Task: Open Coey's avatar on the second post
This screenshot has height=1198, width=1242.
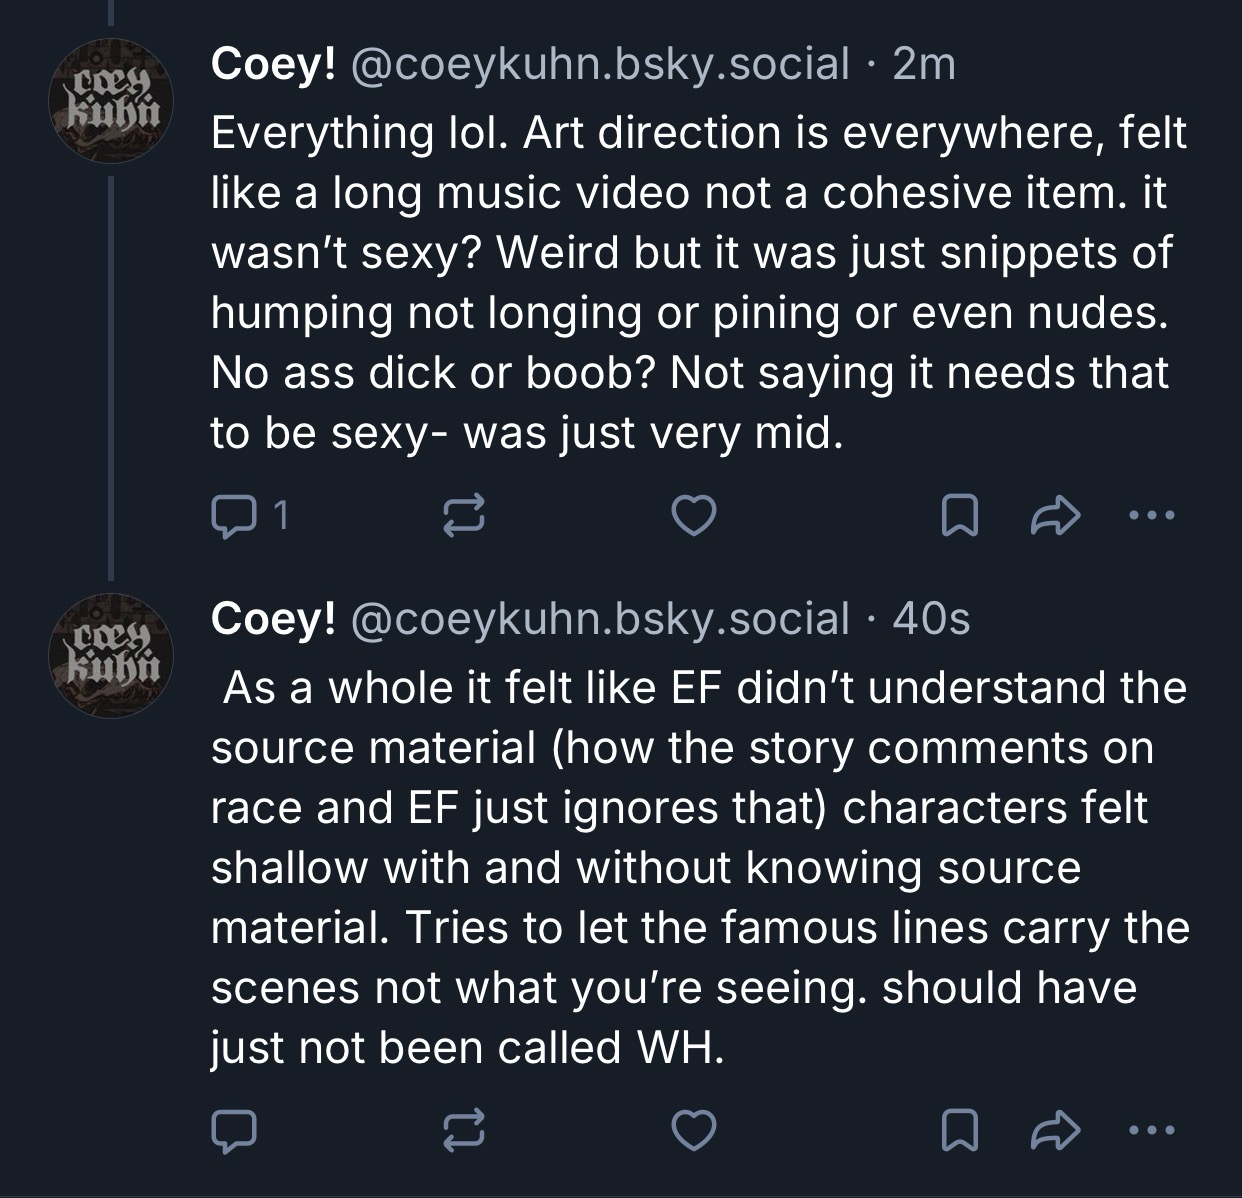Action: click(x=111, y=656)
